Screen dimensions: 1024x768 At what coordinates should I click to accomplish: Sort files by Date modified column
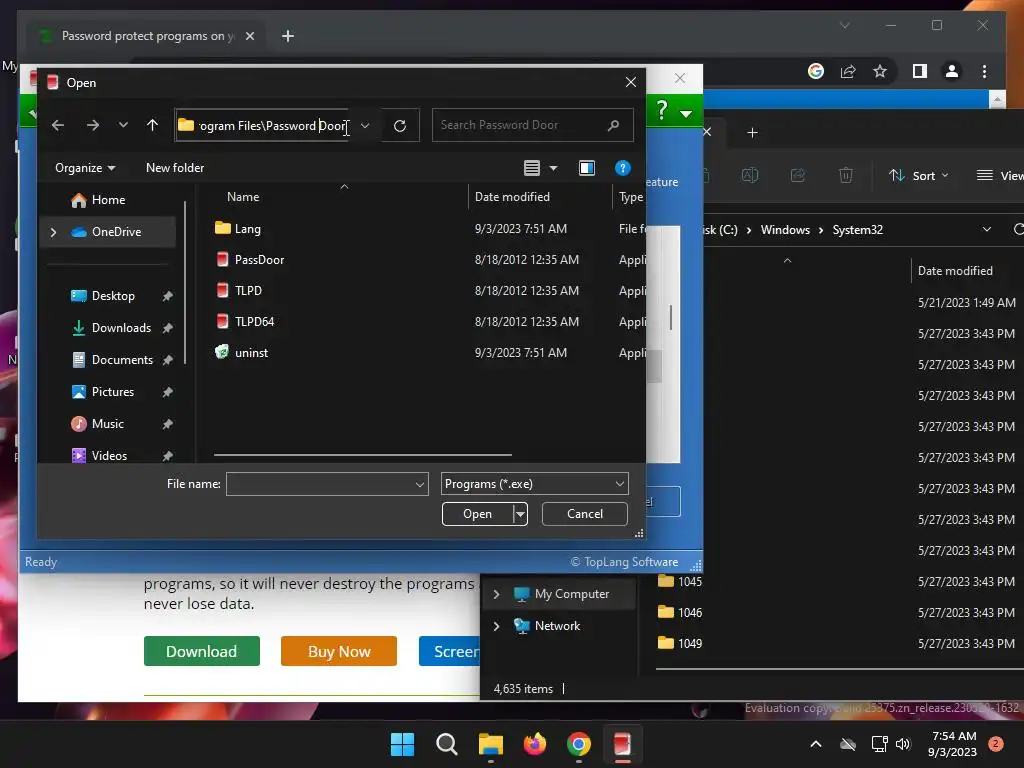(x=512, y=197)
